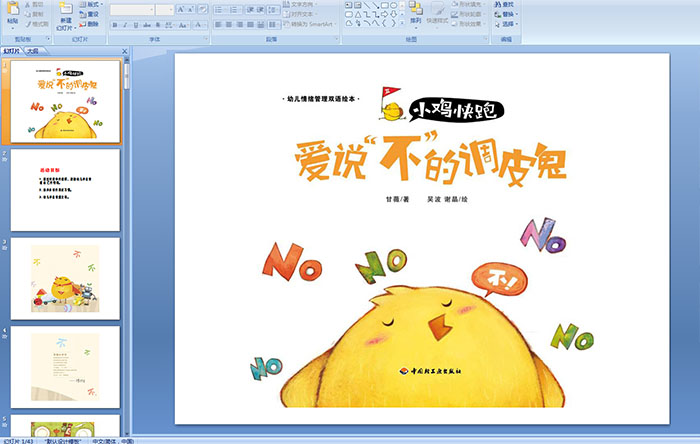Open the Select (选择) menu
This screenshot has width=700, height=444.
506,24
